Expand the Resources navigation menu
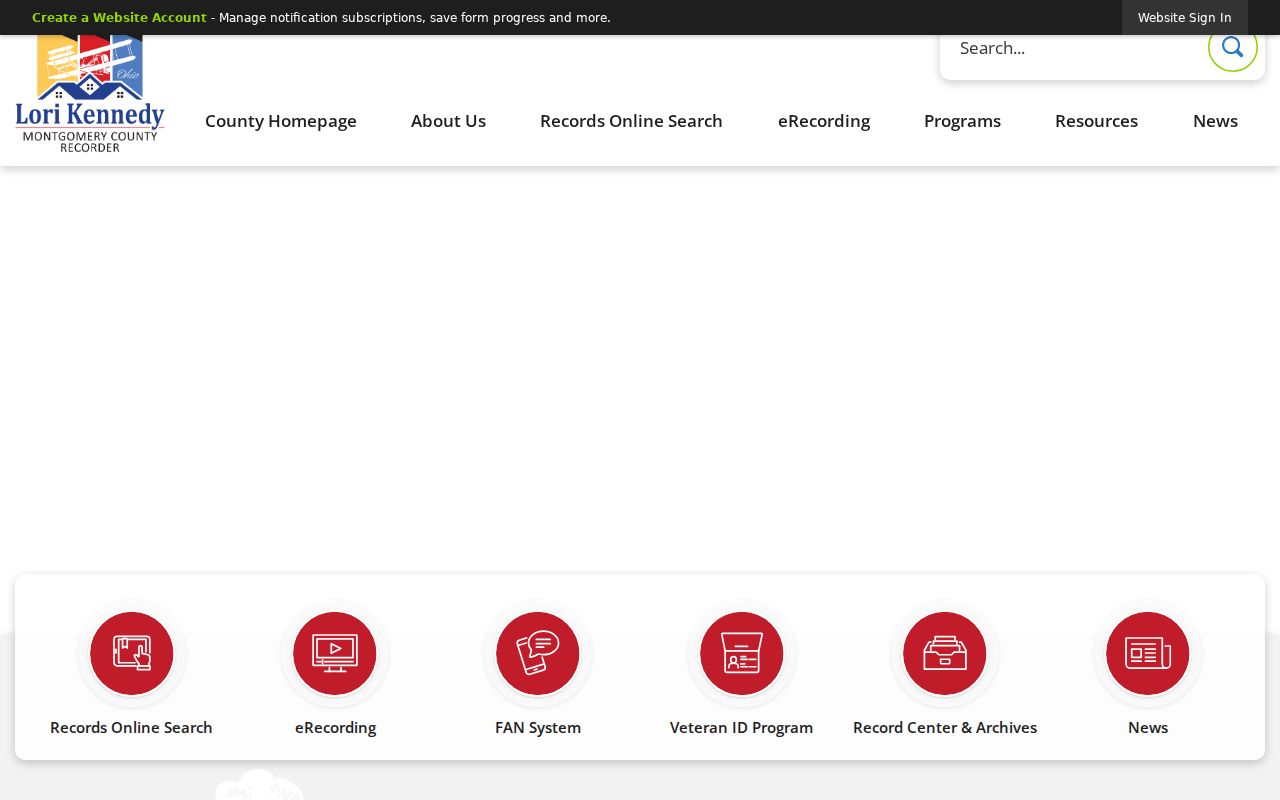 1096,121
